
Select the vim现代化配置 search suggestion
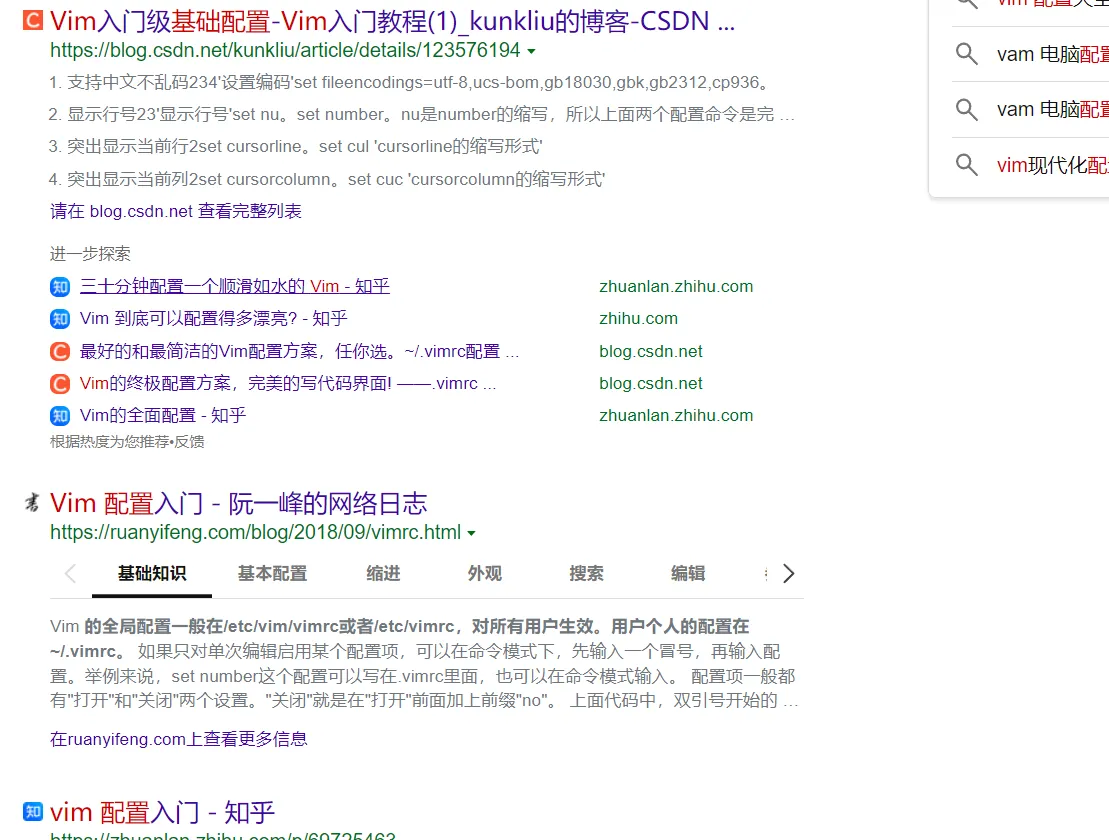point(1052,165)
